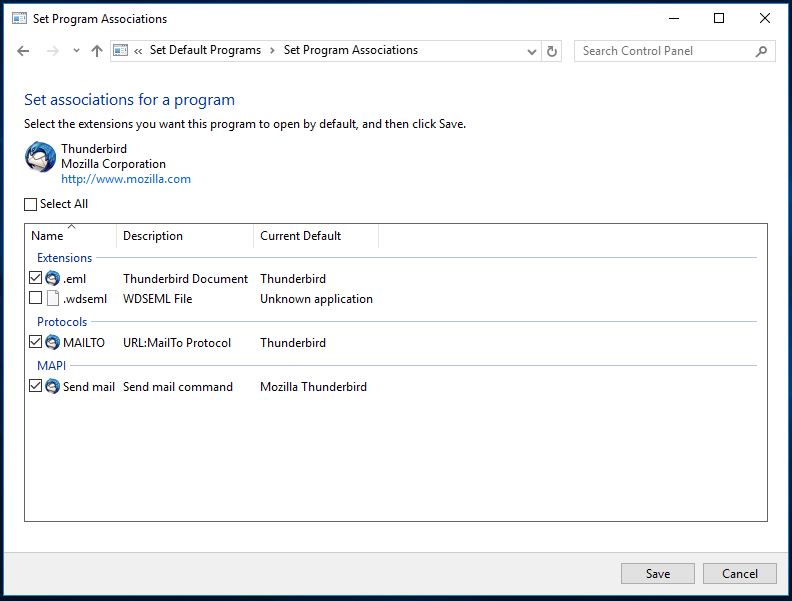Uncheck the MAILTO protocol checkbox

click(35, 342)
